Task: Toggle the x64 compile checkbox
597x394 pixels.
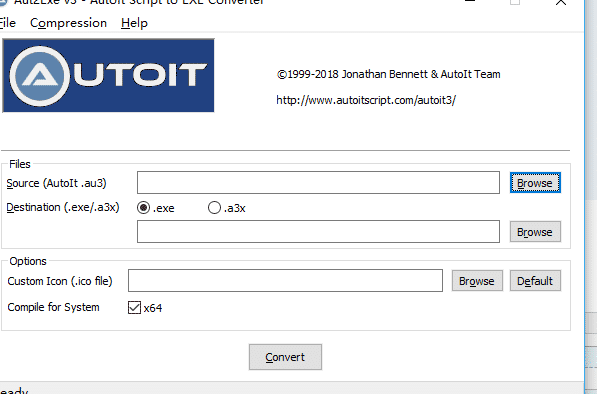Action: tap(134, 308)
